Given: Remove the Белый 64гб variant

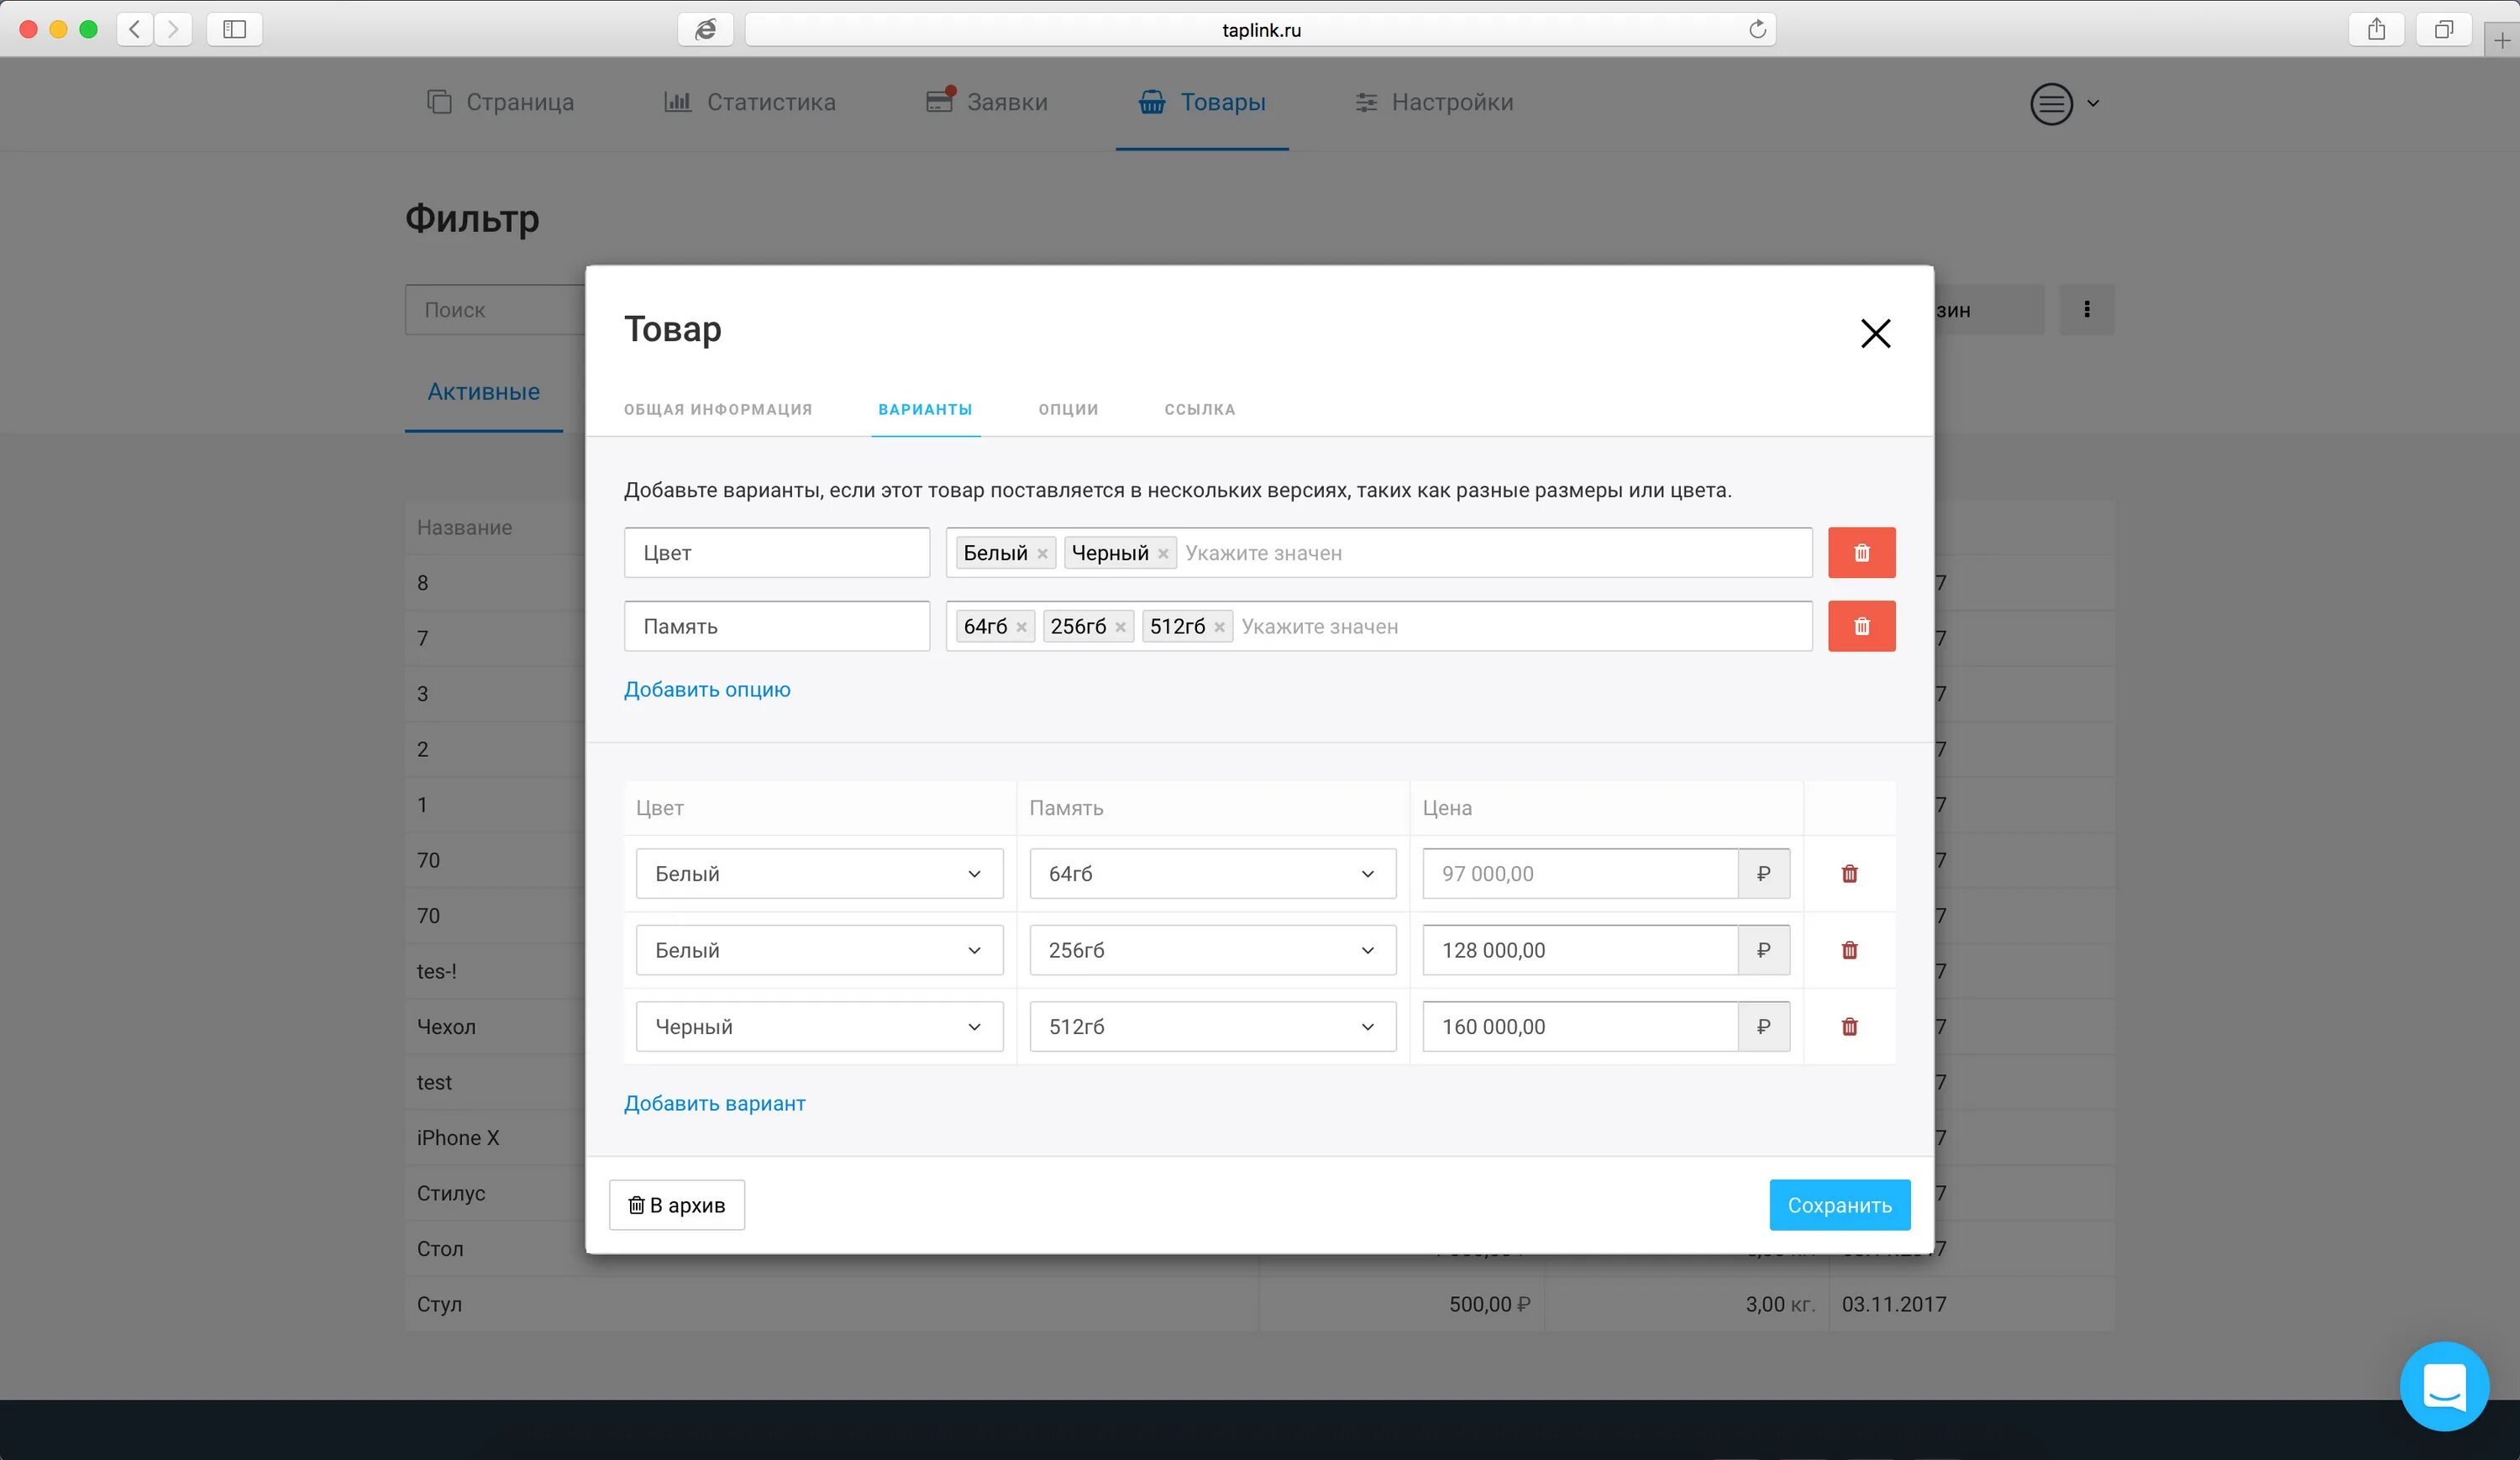Looking at the screenshot, I should (x=1849, y=874).
